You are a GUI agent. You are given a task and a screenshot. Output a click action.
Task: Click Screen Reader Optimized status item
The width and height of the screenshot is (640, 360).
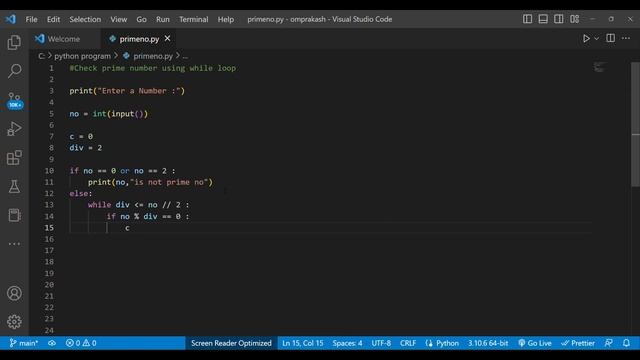(x=231, y=343)
